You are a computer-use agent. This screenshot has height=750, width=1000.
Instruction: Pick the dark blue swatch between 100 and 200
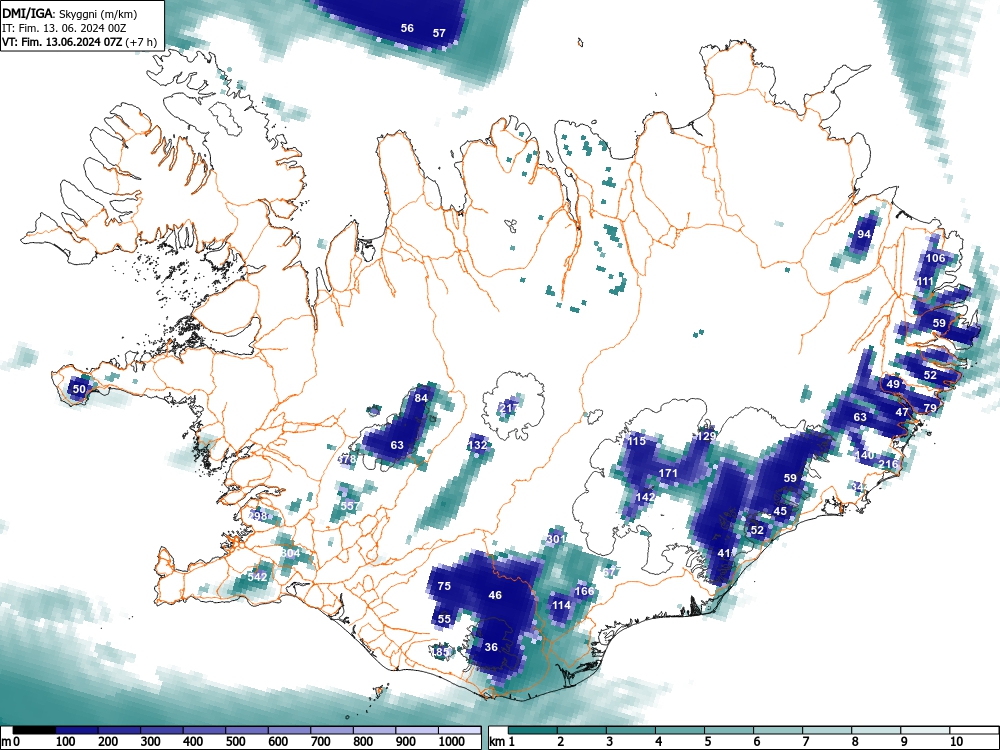(x=77, y=730)
